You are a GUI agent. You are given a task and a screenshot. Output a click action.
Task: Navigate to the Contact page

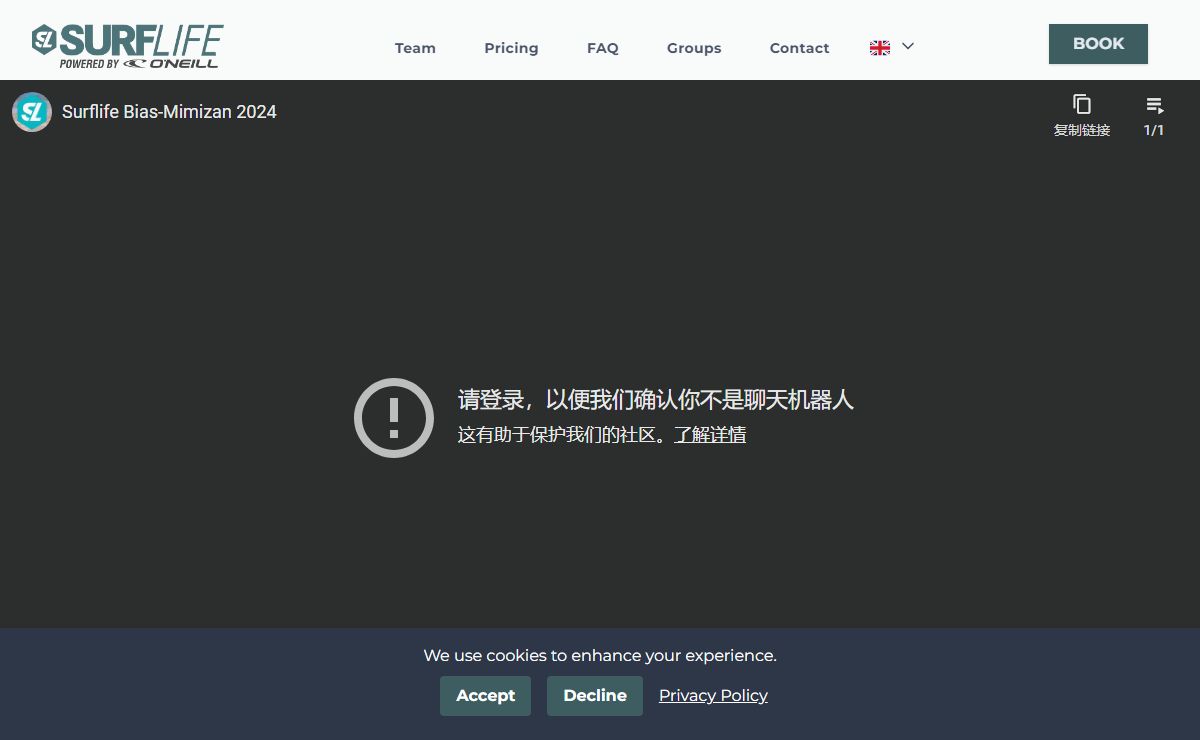click(799, 48)
